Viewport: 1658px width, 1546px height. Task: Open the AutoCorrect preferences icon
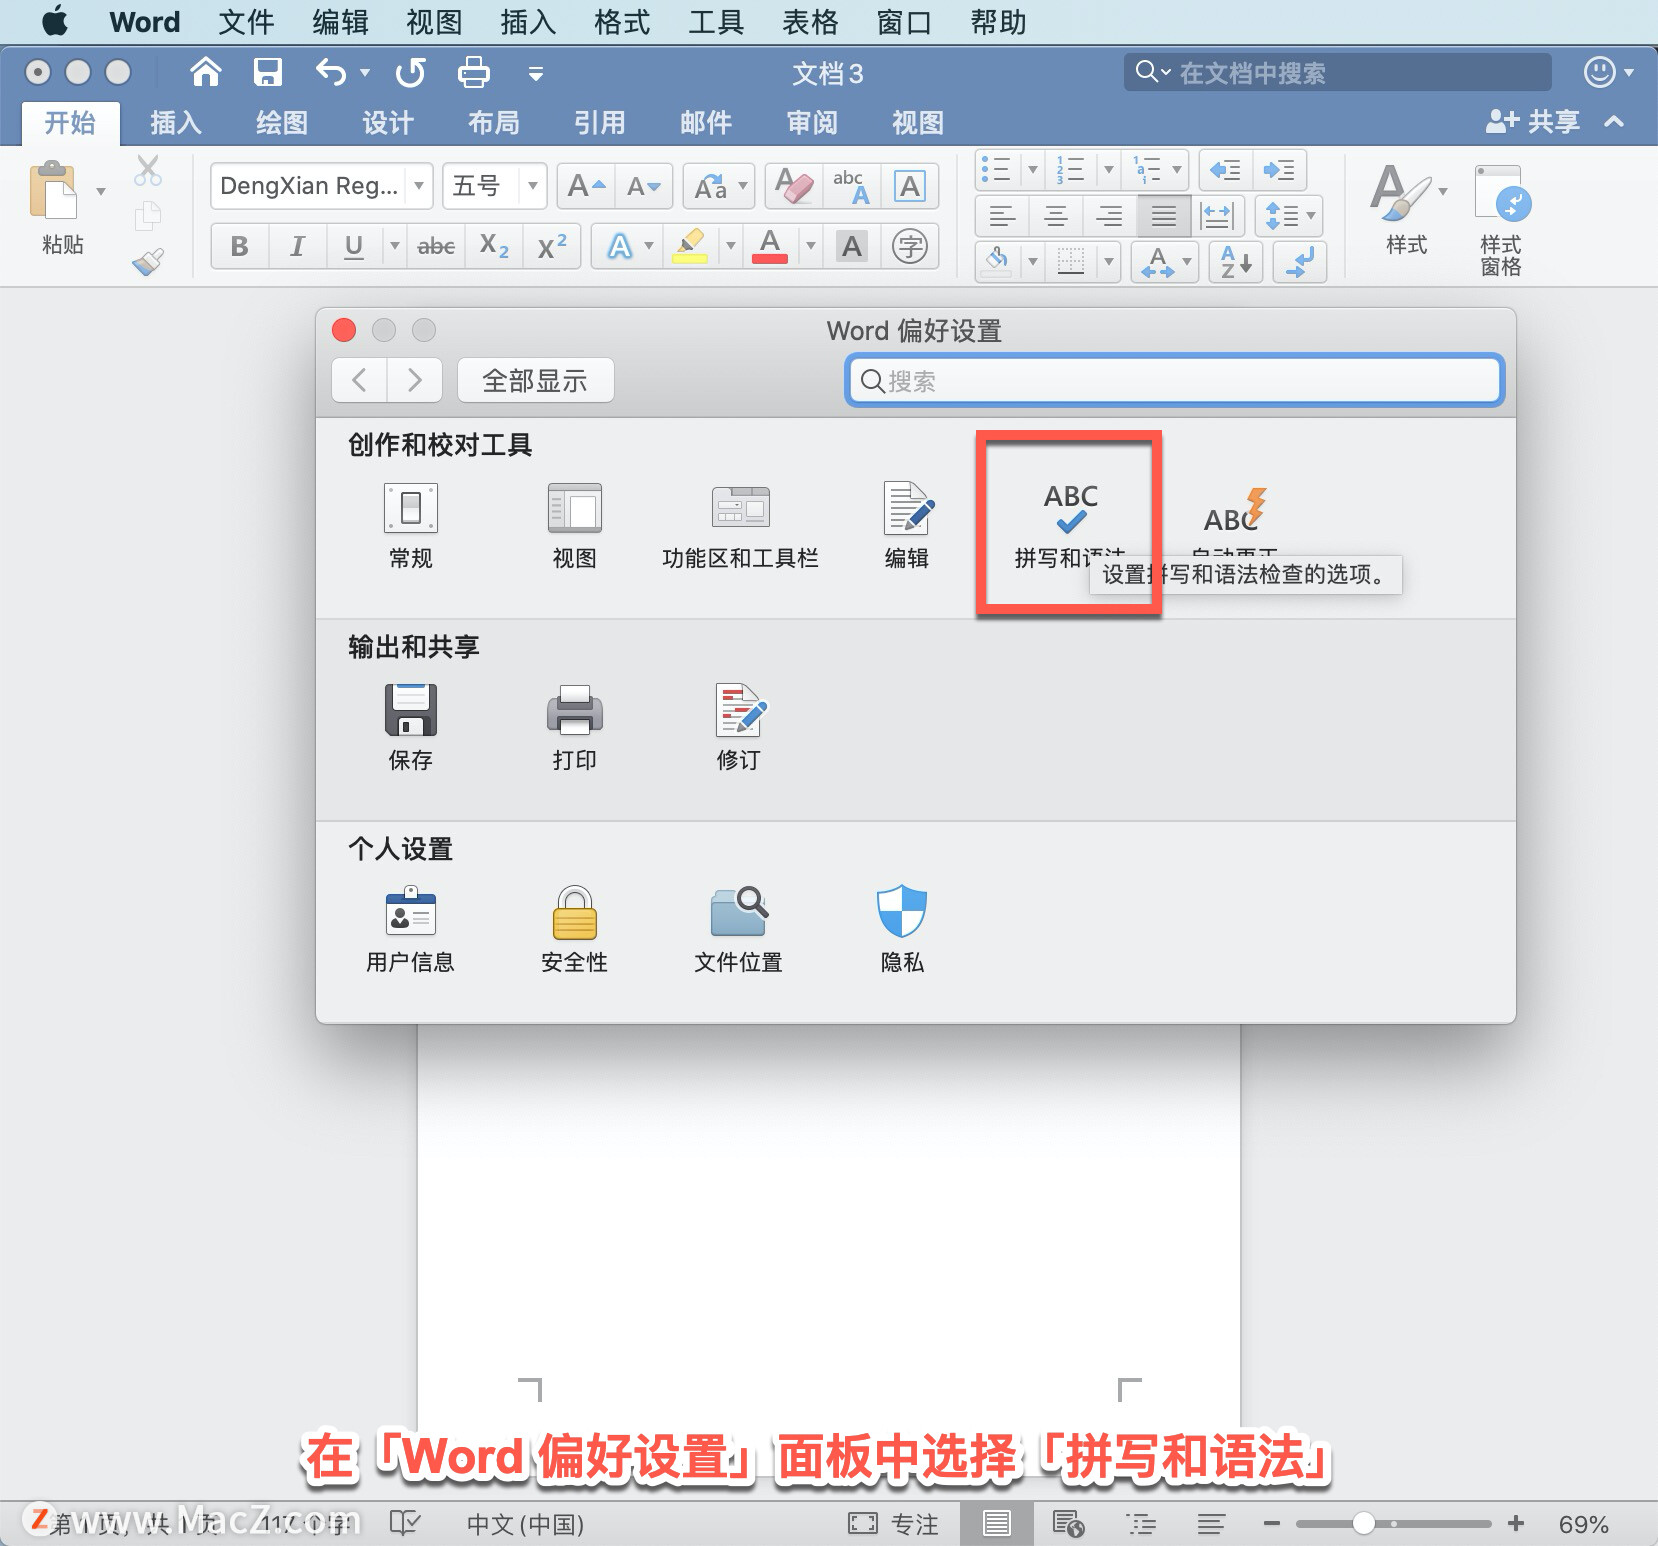click(x=1235, y=510)
